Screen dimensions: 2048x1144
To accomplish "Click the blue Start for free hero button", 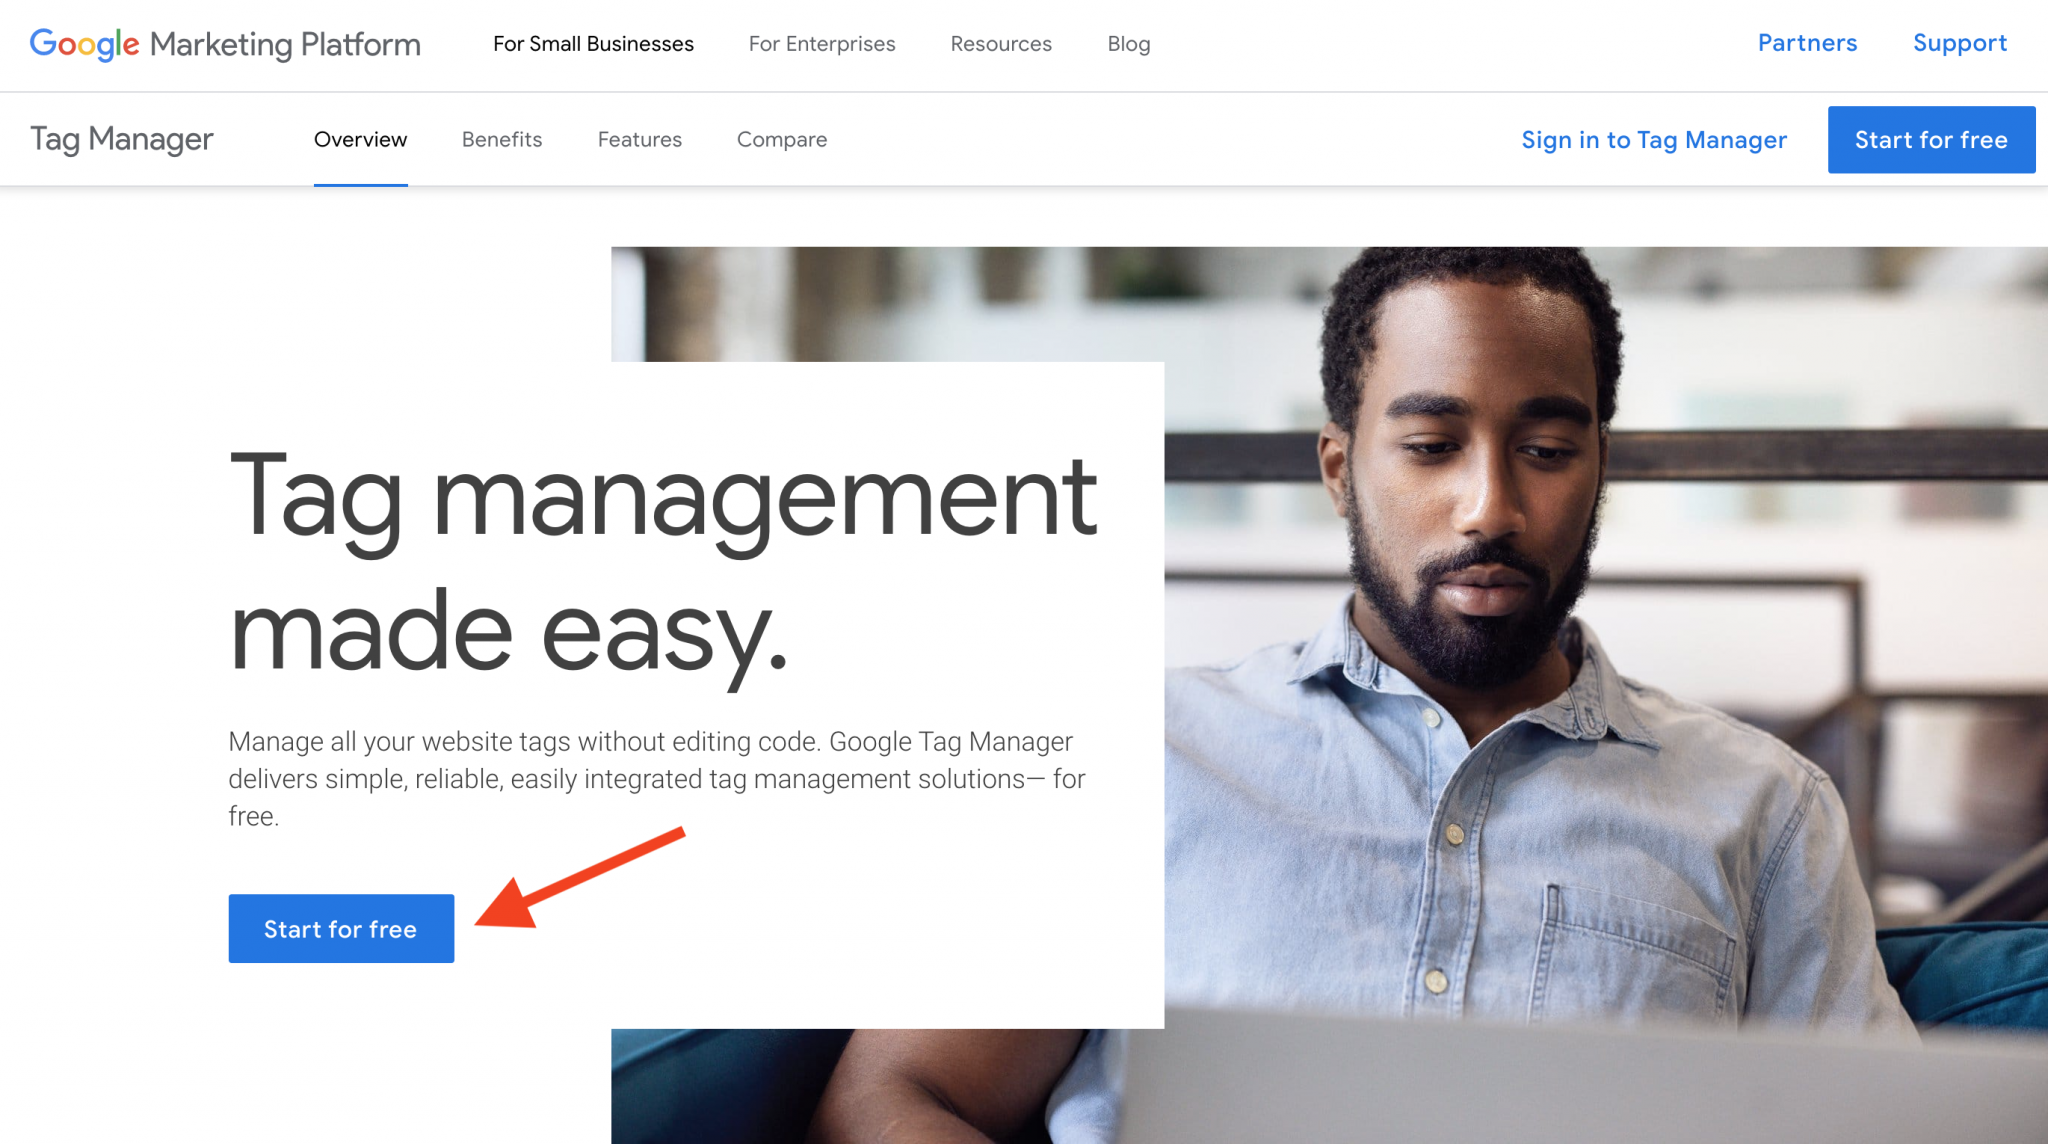I will click(x=340, y=928).
